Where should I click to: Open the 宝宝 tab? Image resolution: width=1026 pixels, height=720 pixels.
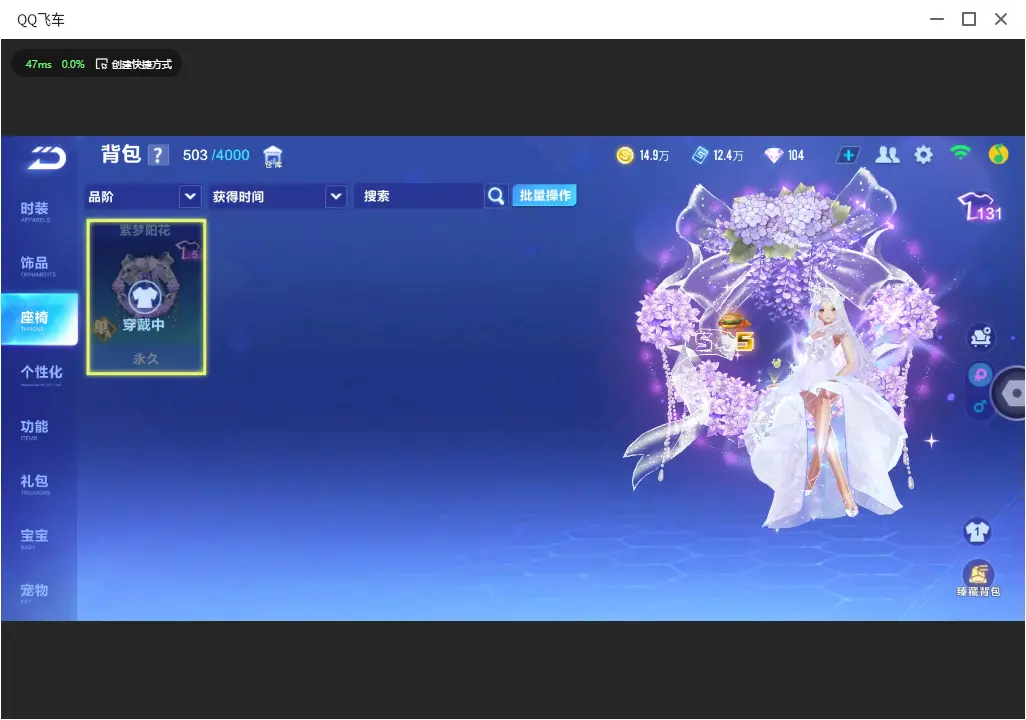(x=35, y=537)
